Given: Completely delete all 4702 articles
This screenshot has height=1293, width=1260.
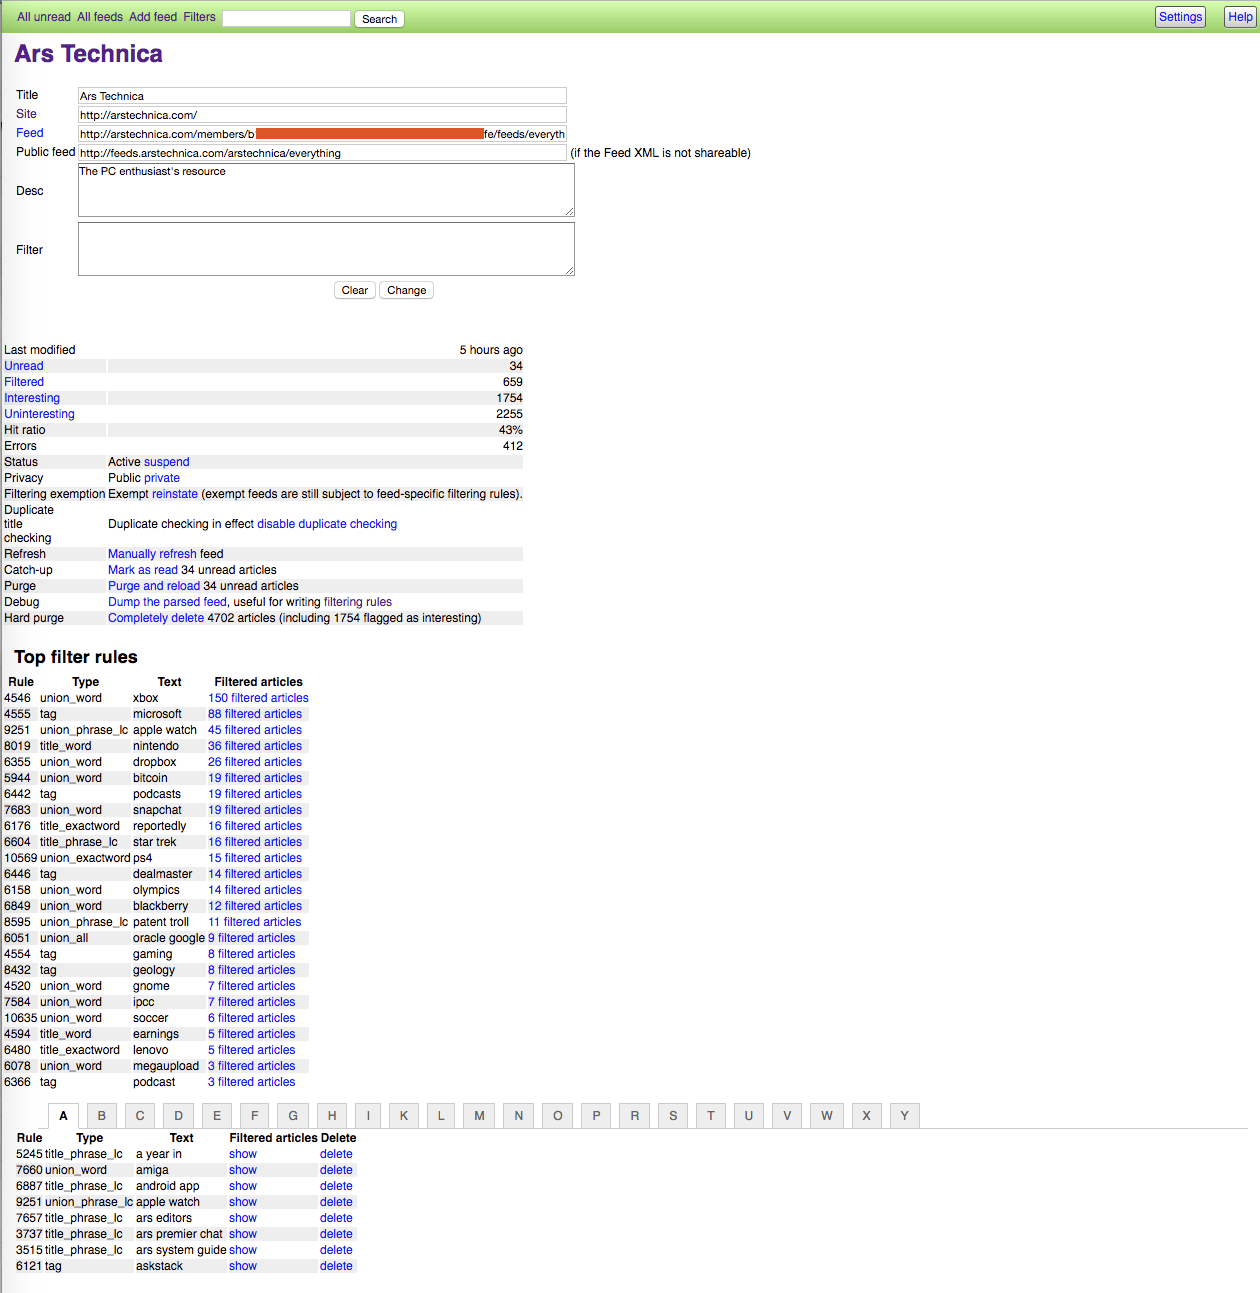Looking at the screenshot, I should coord(155,617).
